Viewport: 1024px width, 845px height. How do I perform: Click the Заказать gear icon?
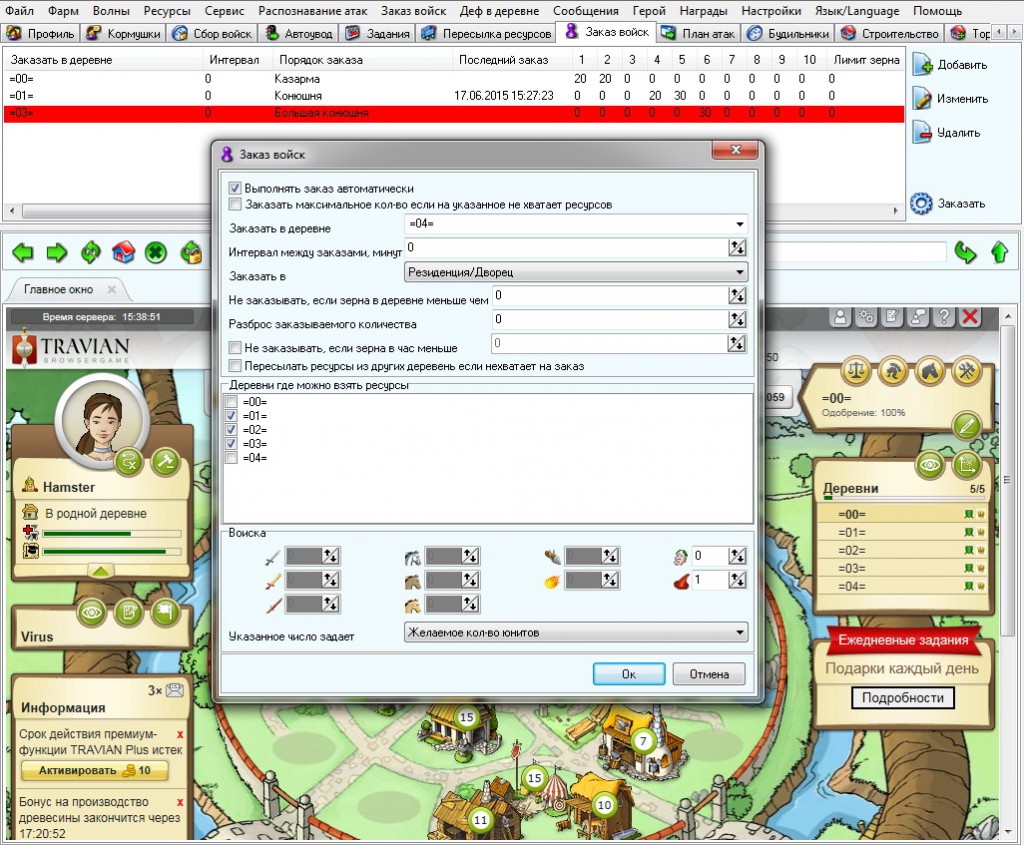921,203
